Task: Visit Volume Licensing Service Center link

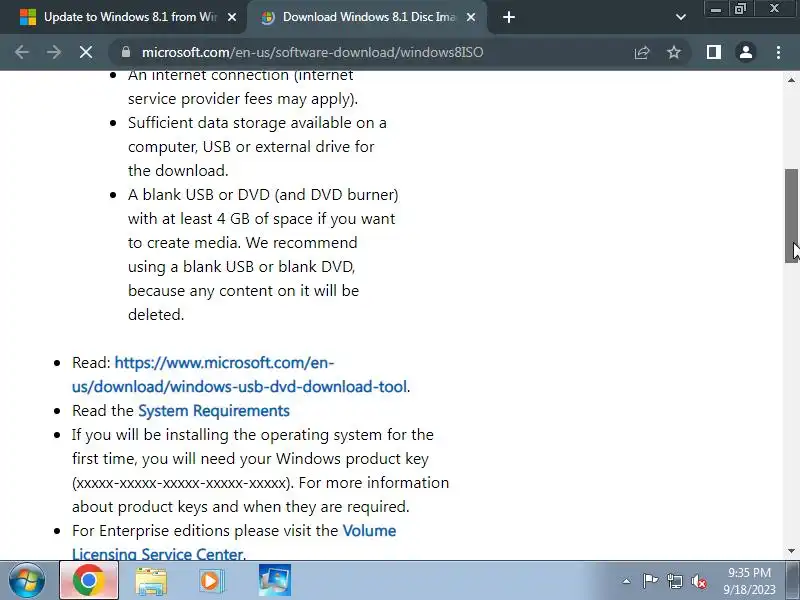Action: [234, 542]
